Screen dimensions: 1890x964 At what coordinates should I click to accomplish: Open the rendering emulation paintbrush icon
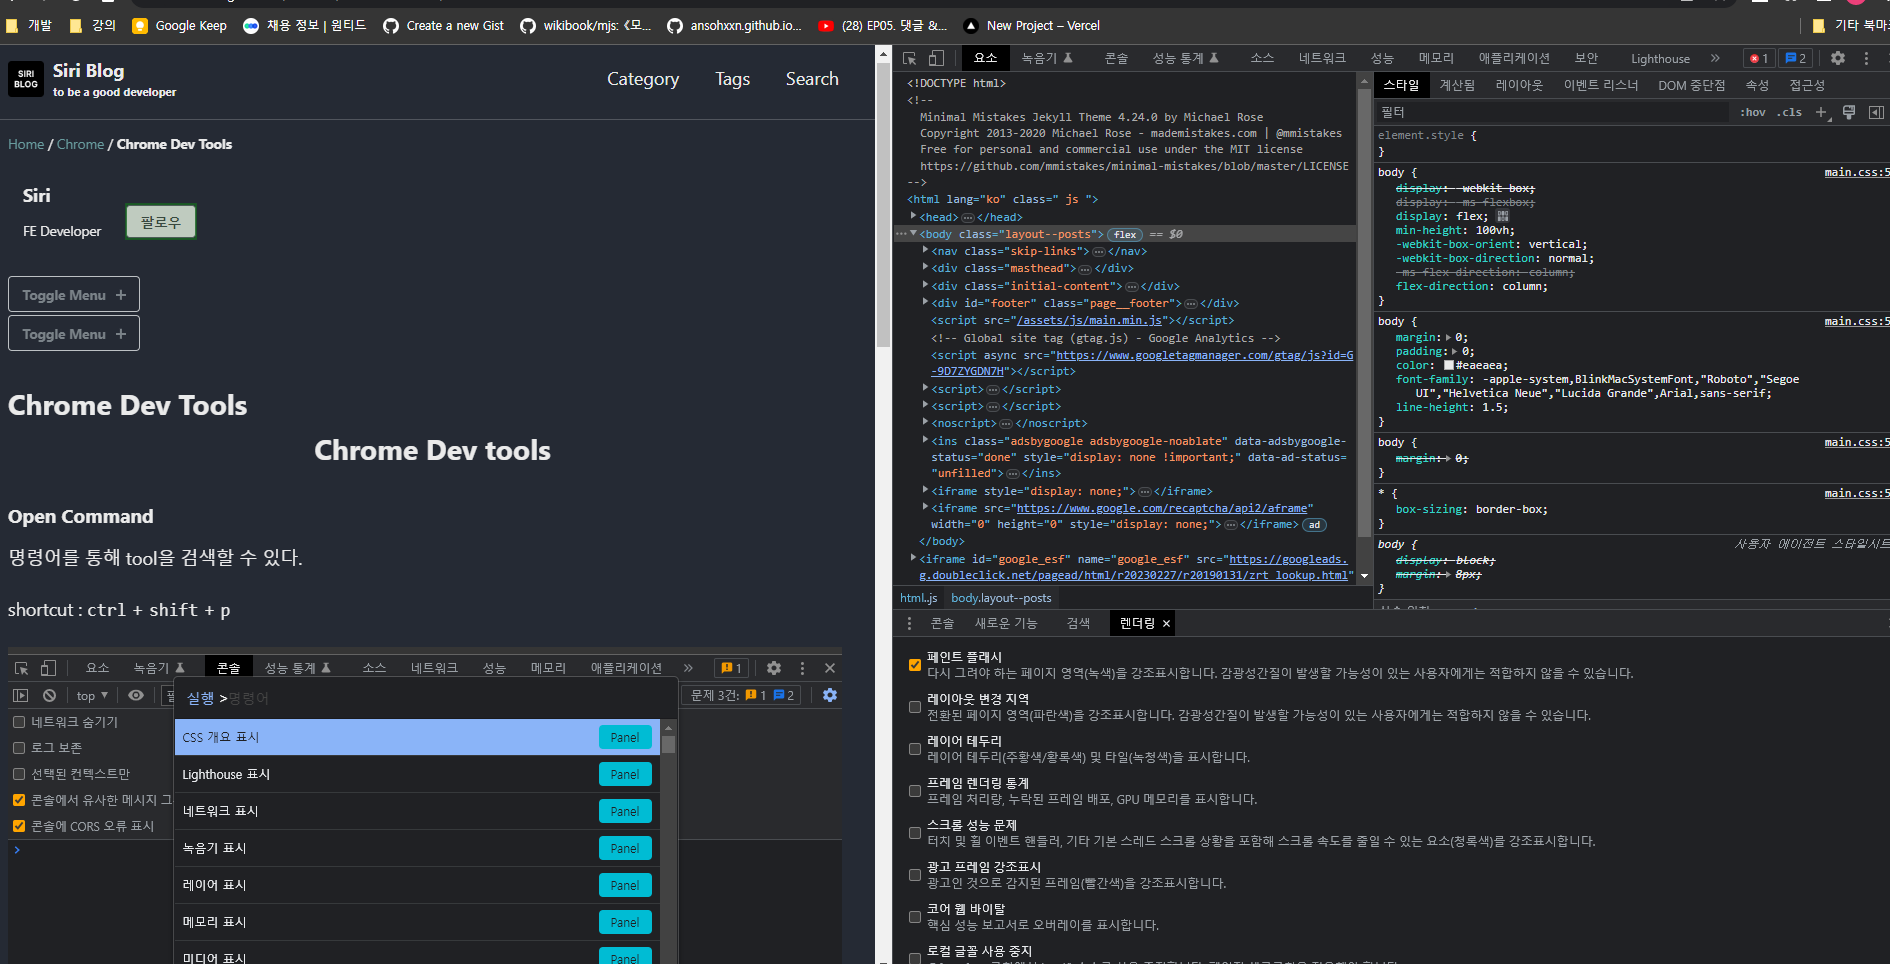(1848, 112)
